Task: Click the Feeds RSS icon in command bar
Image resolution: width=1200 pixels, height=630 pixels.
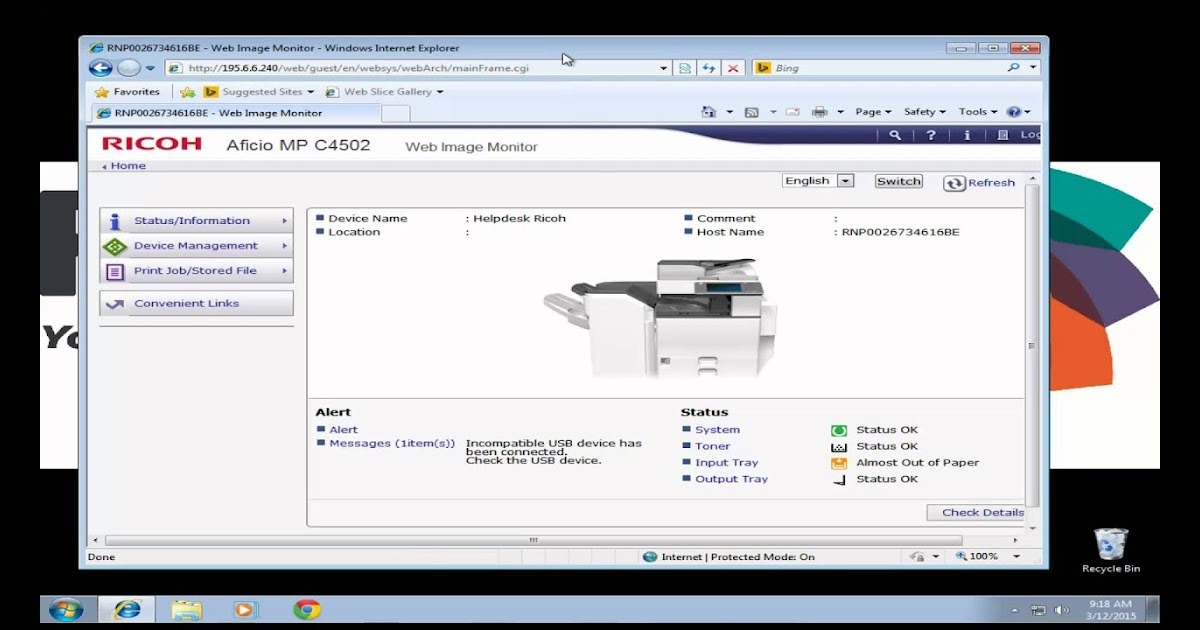Action: tap(752, 112)
